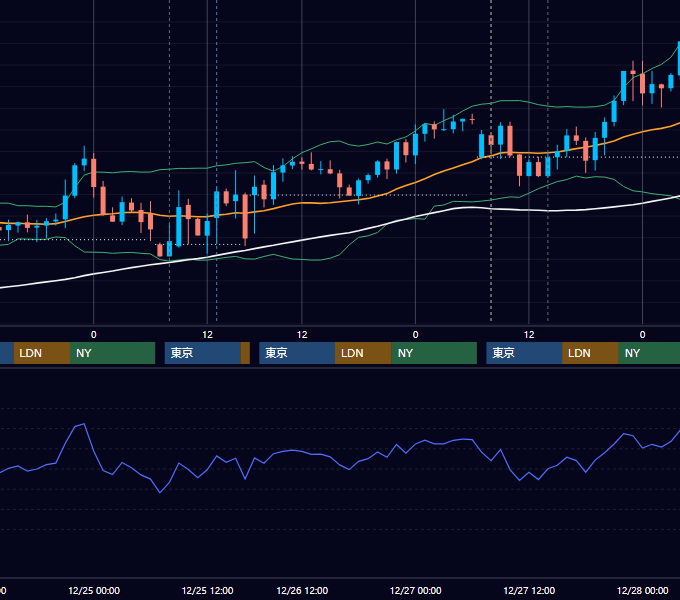
Task: Select the 東京 session block above 12/25 12:00
Action: [x=203, y=353]
